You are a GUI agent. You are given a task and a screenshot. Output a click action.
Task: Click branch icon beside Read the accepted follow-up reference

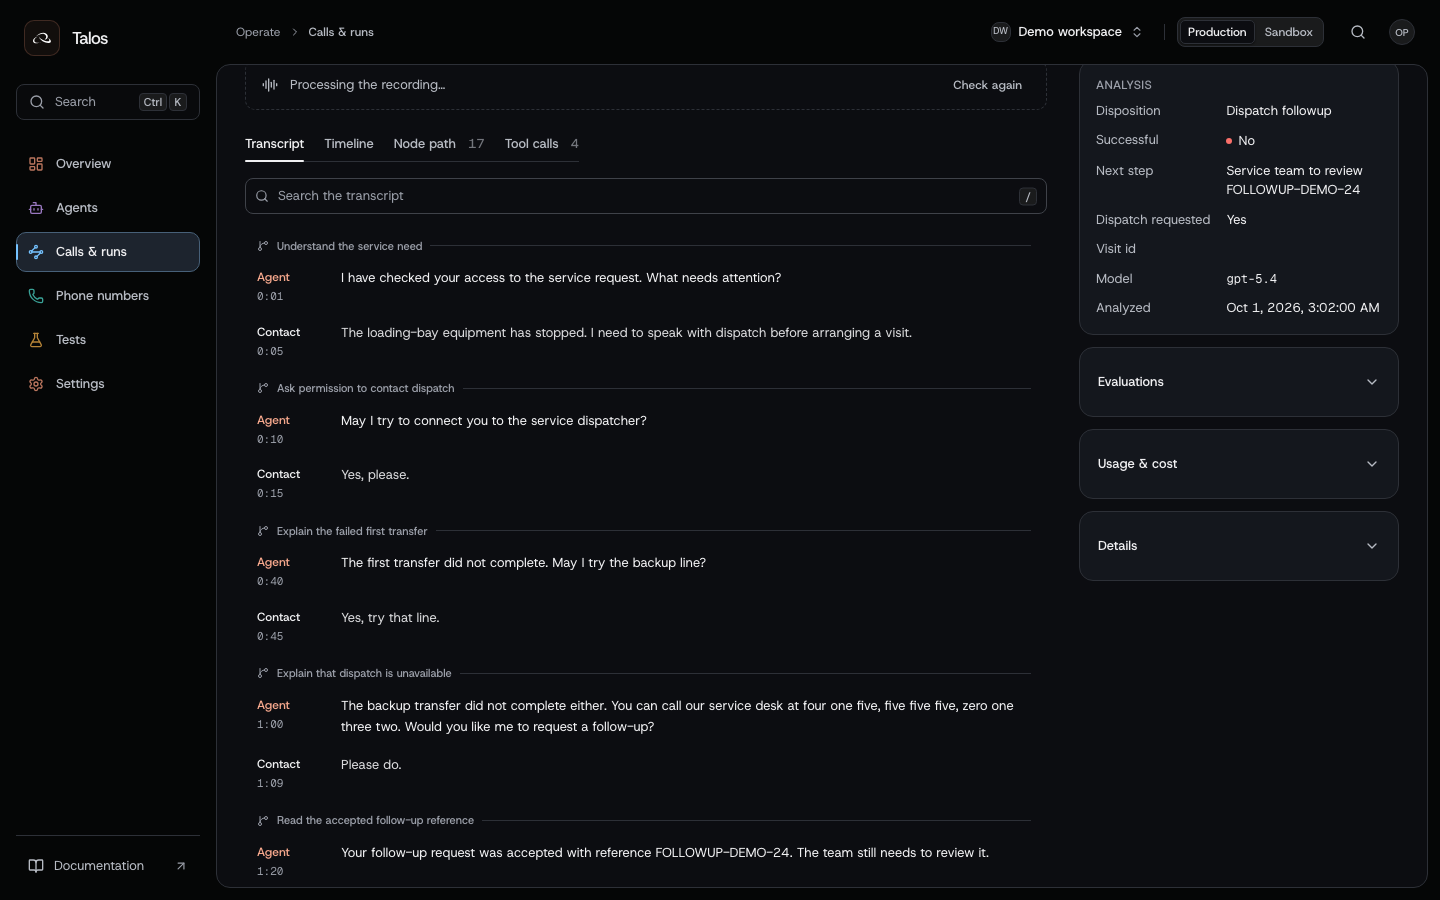coord(263,820)
